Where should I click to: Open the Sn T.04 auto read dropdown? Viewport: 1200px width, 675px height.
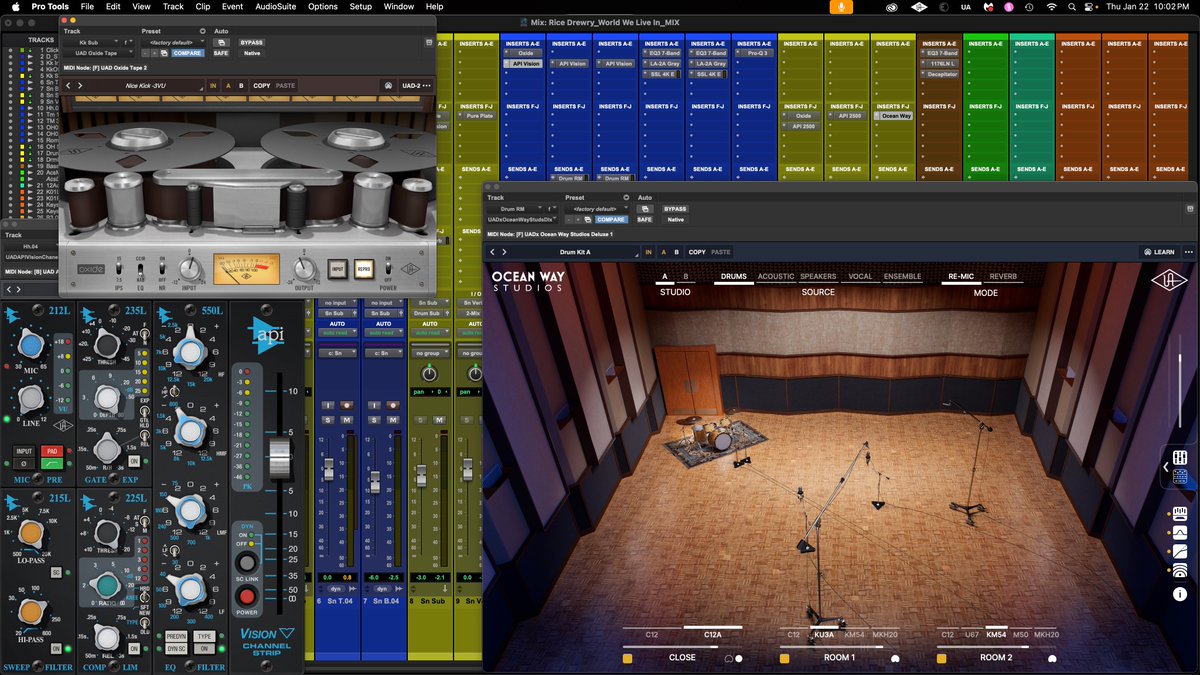[336, 332]
